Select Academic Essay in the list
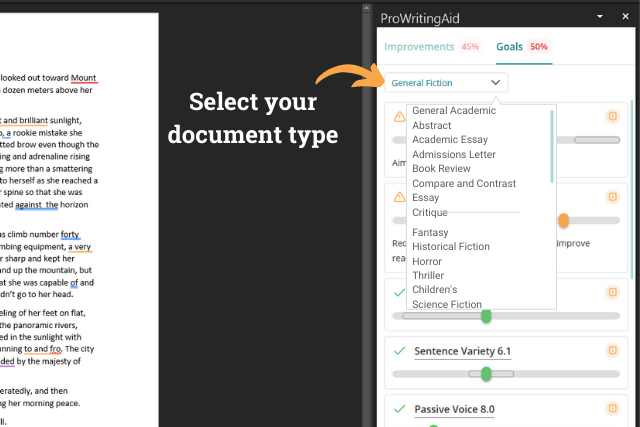Image resolution: width=640 pixels, height=427 pixels. [450, 140]
